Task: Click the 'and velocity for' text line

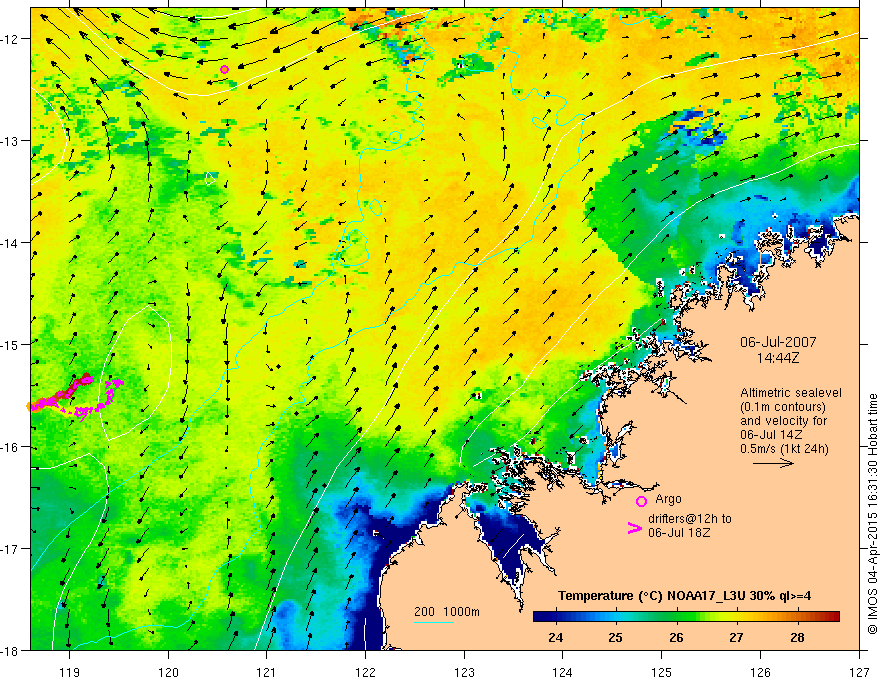Action: click(x=783, y=420)
